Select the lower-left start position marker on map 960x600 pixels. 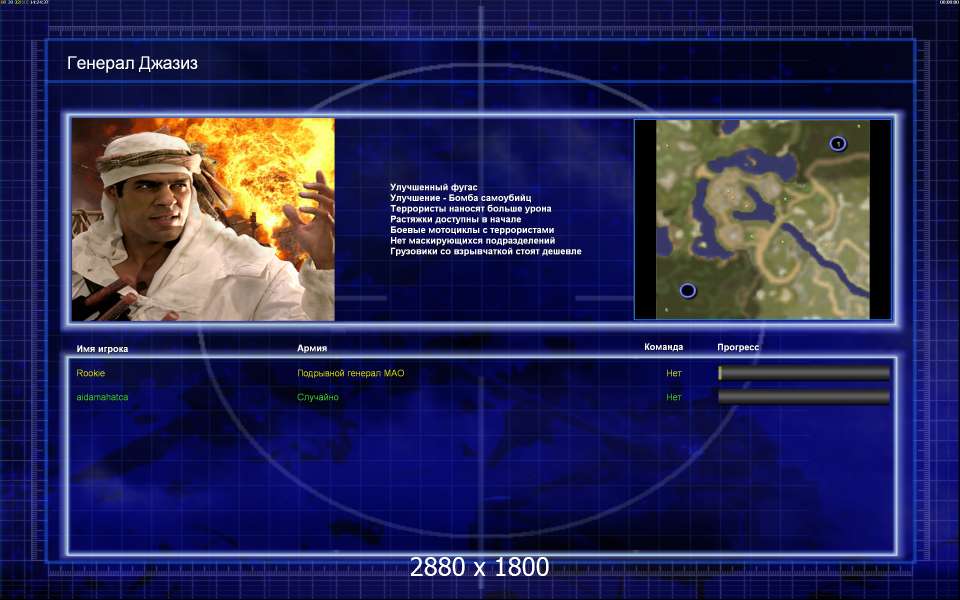(x=688, y=290)
